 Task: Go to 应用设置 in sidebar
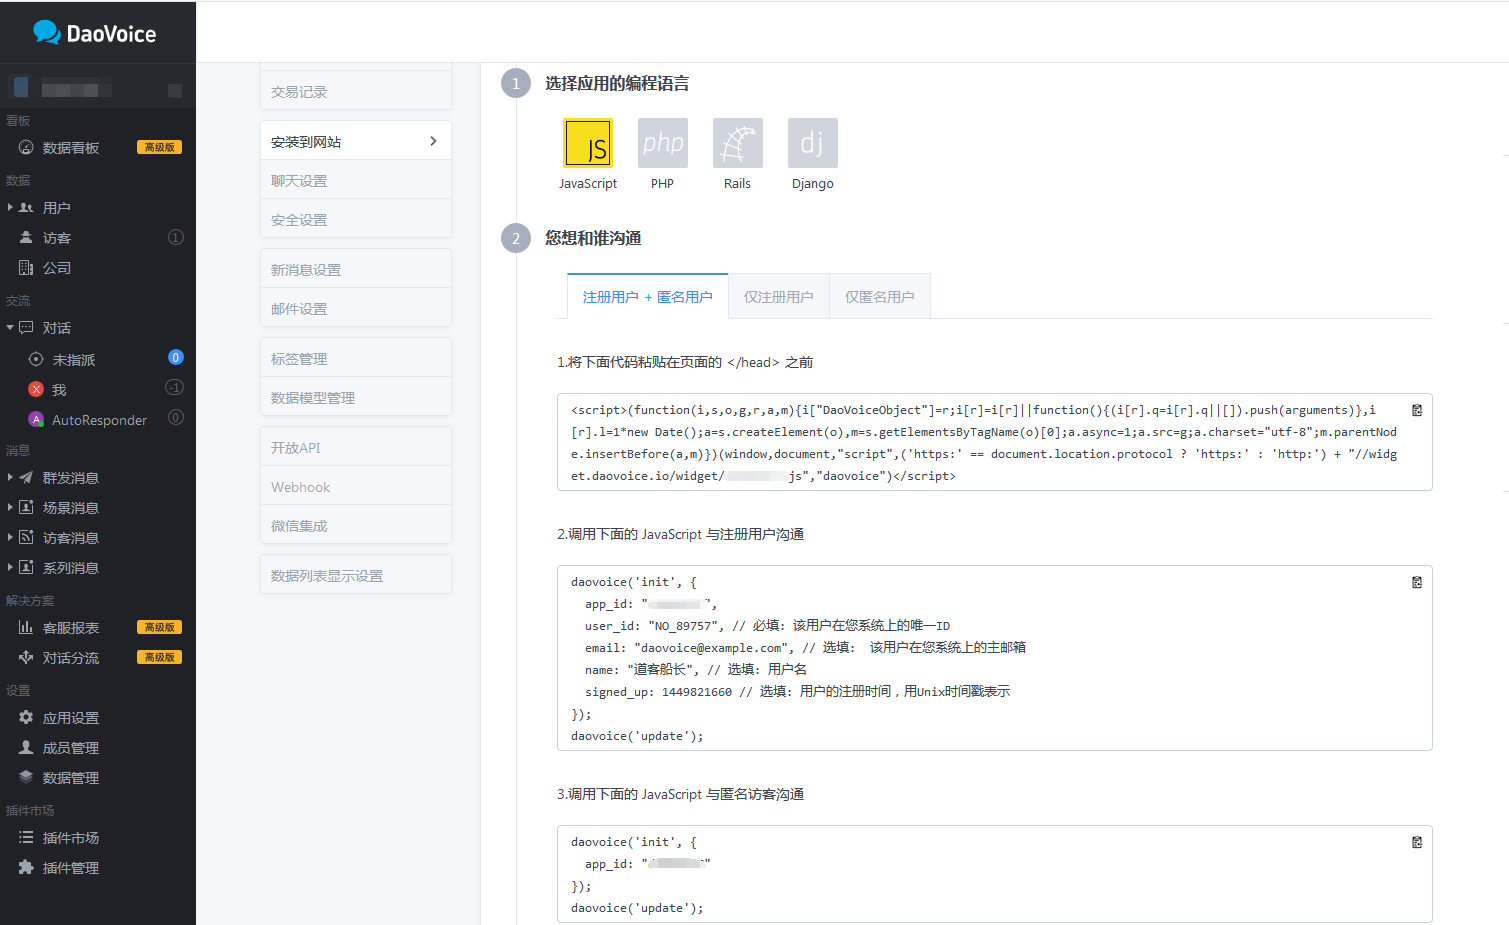[x=70, y=718]
